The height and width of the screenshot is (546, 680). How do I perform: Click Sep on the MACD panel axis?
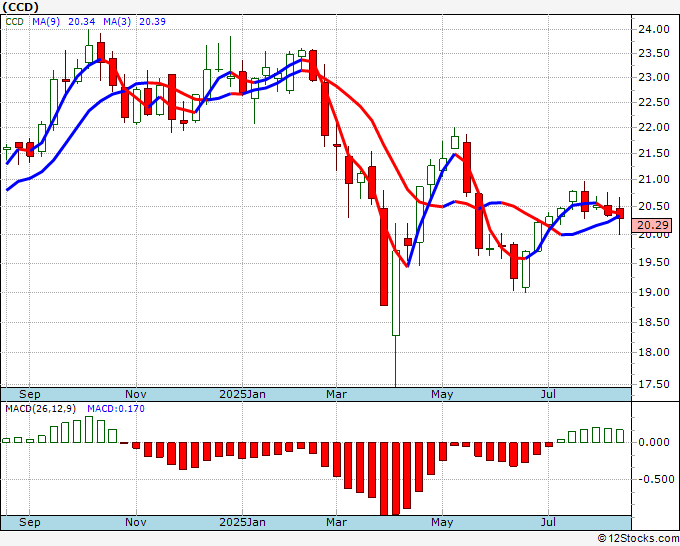pyautogui.click(x=29, y=522)
